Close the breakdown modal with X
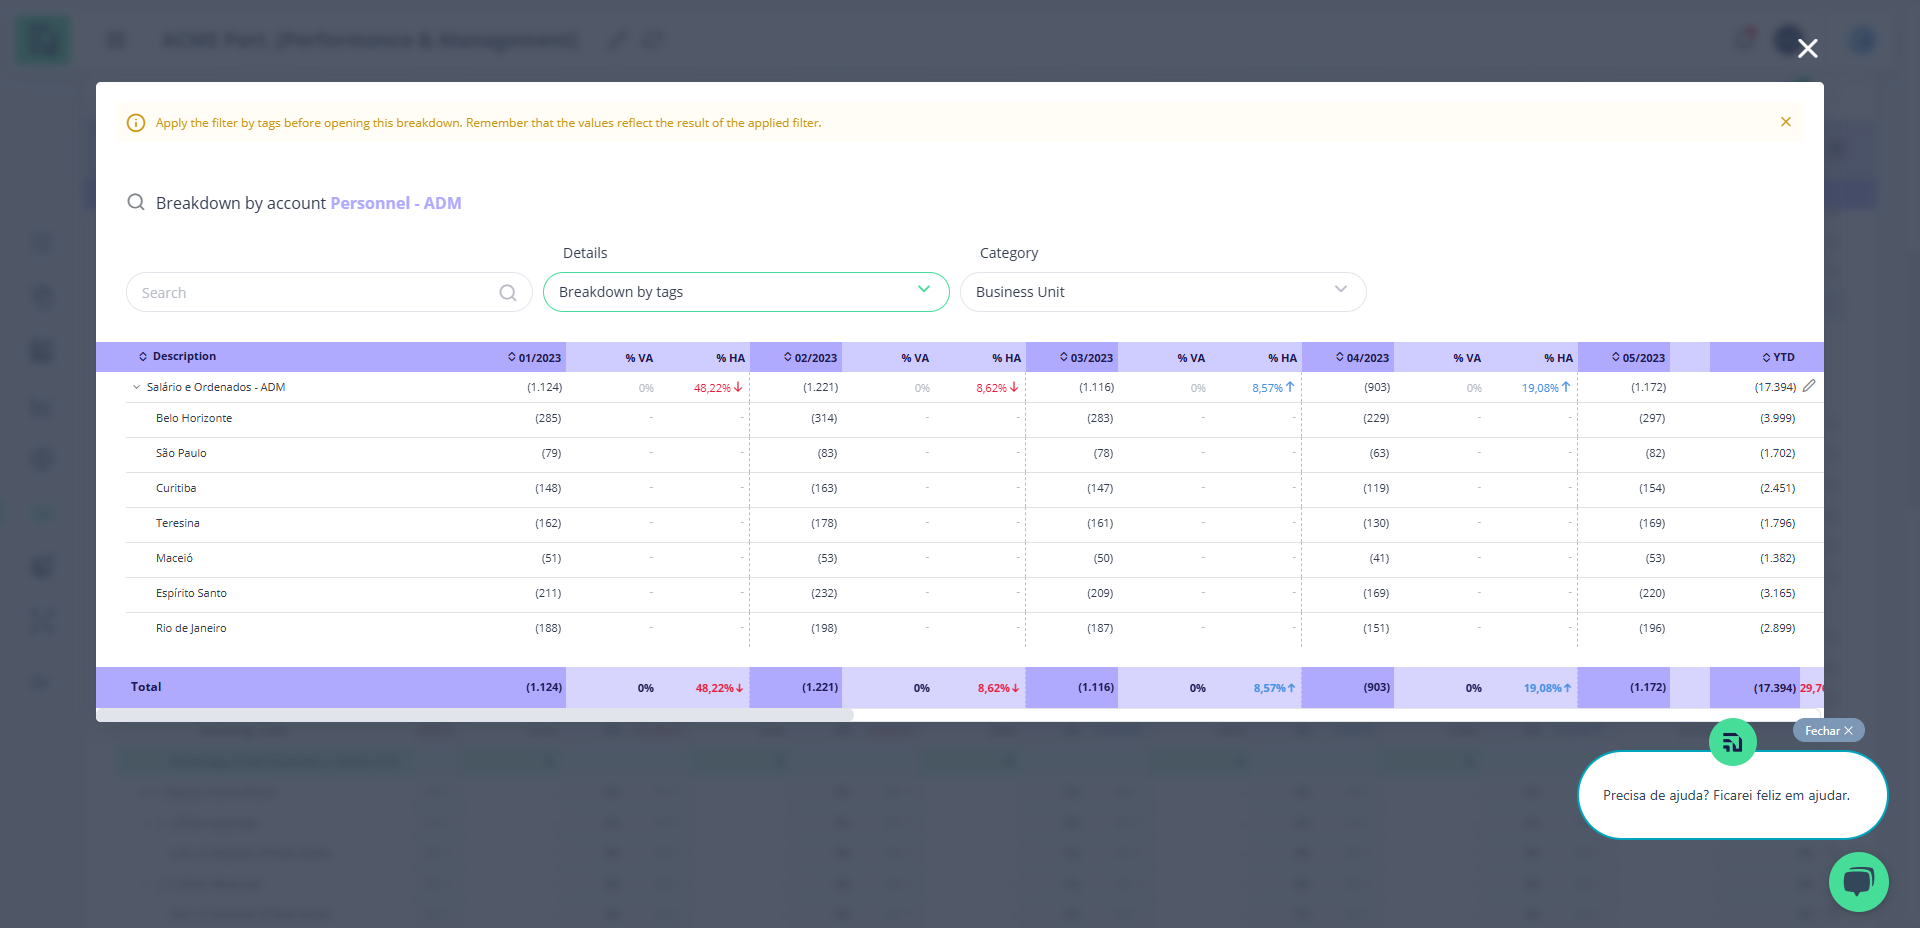This screenshot has height=928, width=1920. click(1807, 48)
